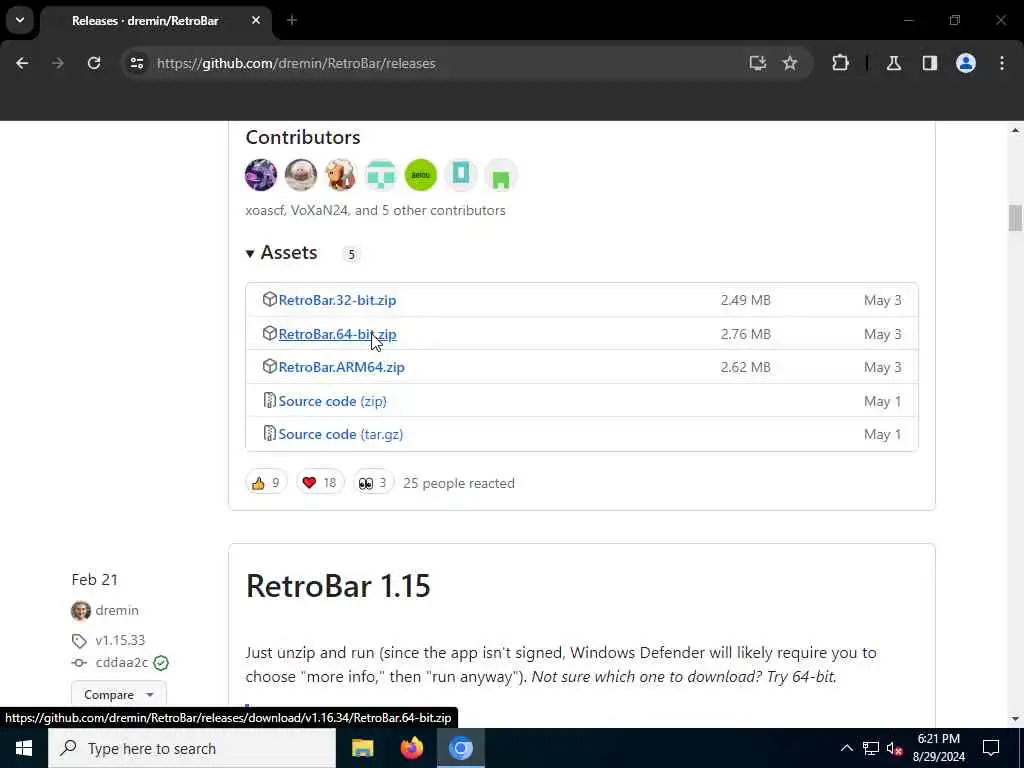
Task: Click zip file icon beside Source code (zip)
Action: click(x=269, y=400)
